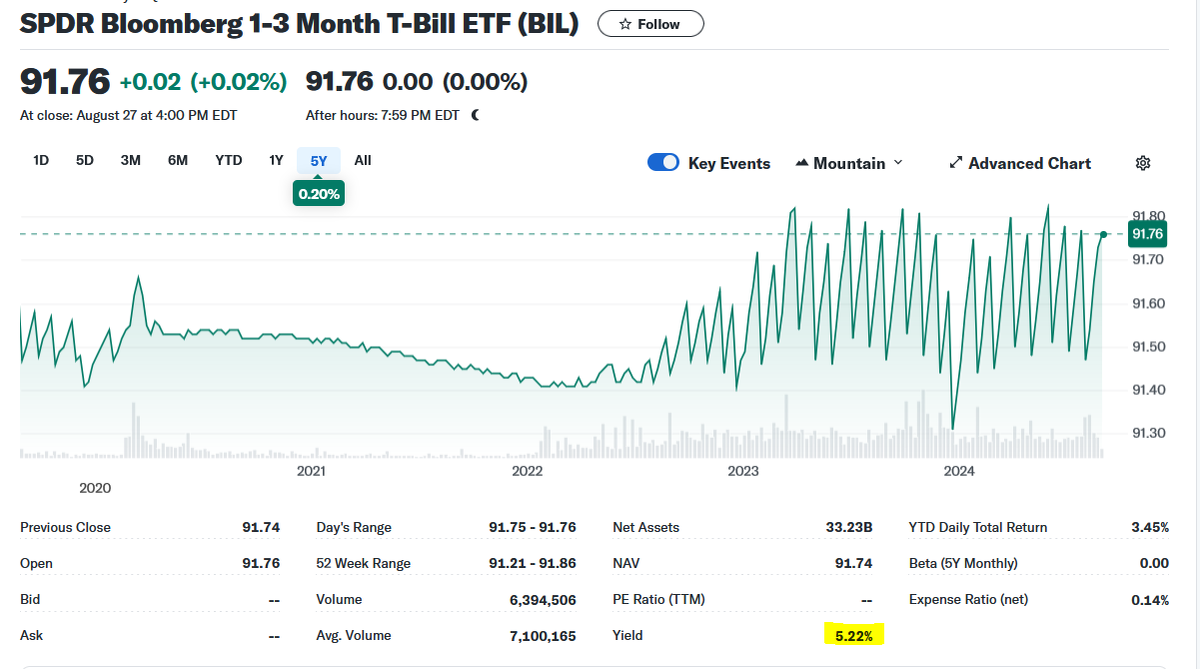Click the Beta (5Y Monthly) label

click(x=963, y=563)
